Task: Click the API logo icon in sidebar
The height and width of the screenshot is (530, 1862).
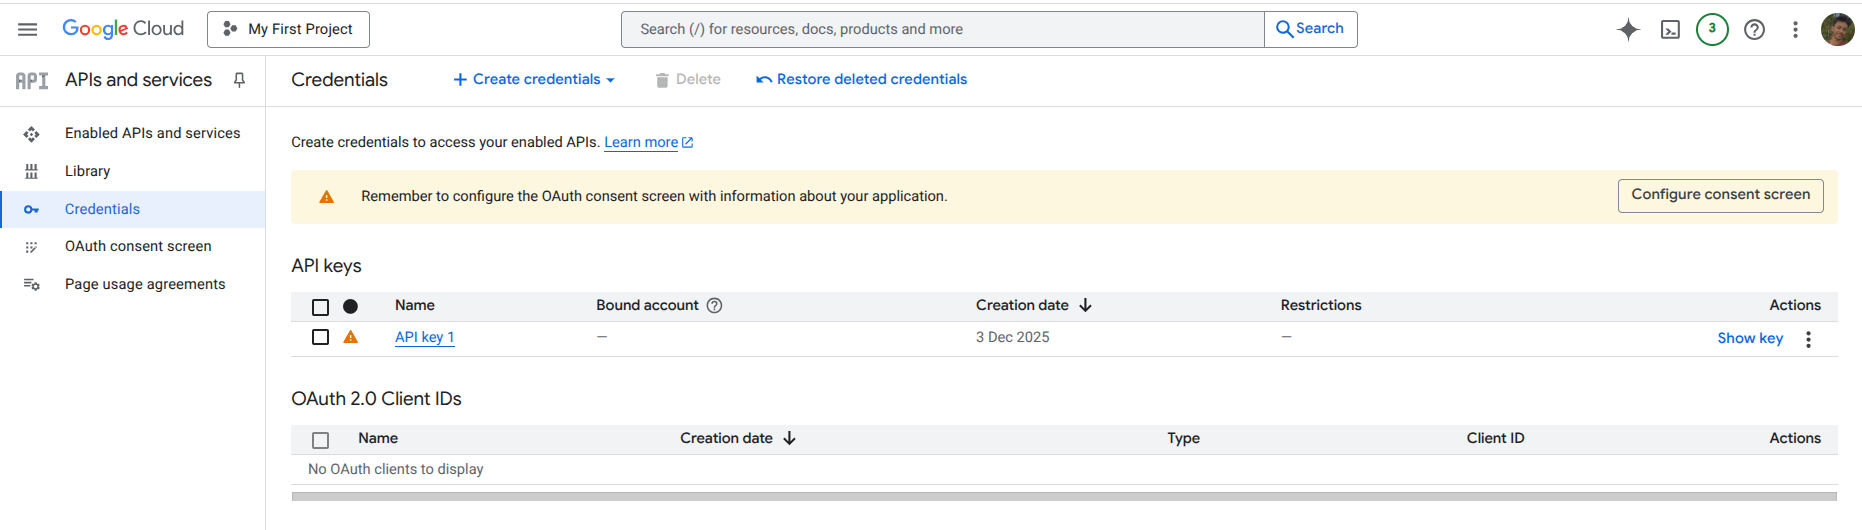Action: (x=32, y=80)
